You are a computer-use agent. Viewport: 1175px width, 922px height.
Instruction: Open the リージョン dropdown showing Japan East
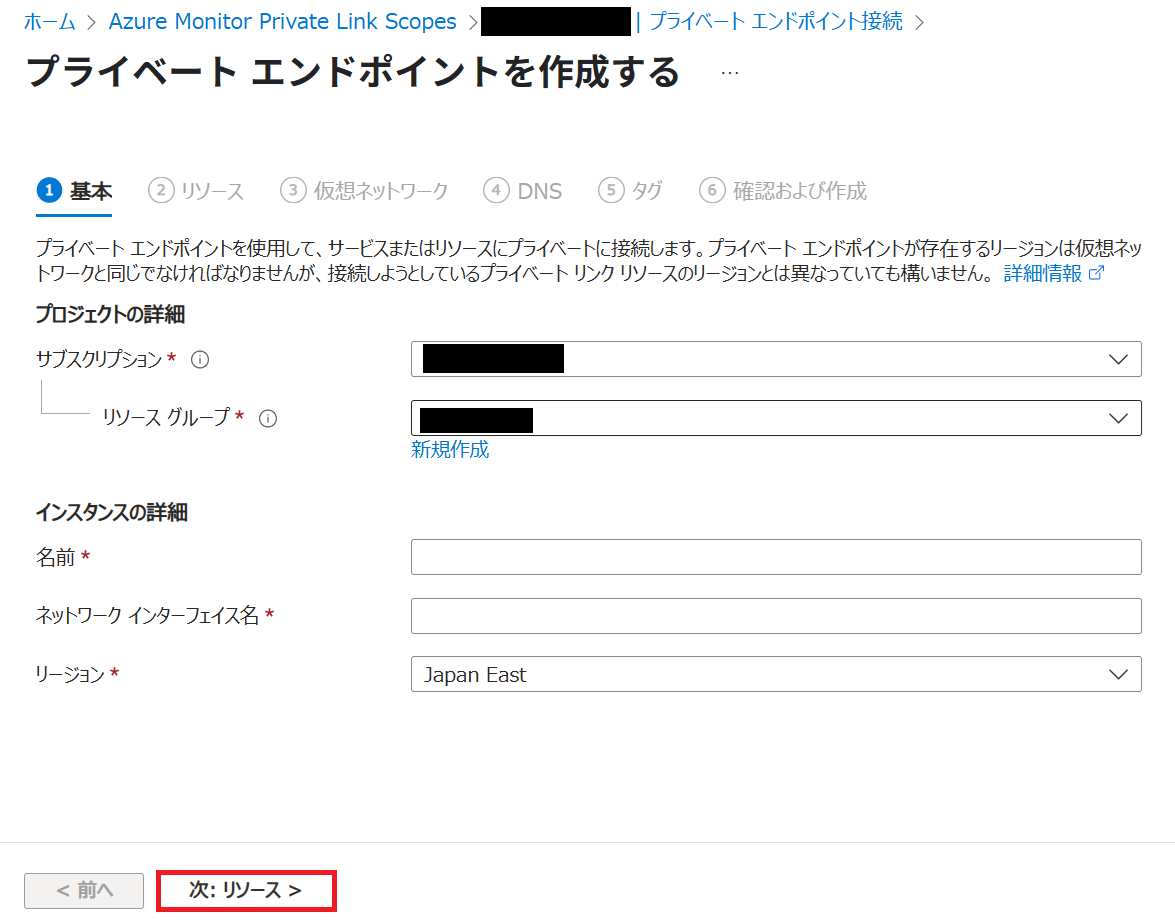point(776,675)
